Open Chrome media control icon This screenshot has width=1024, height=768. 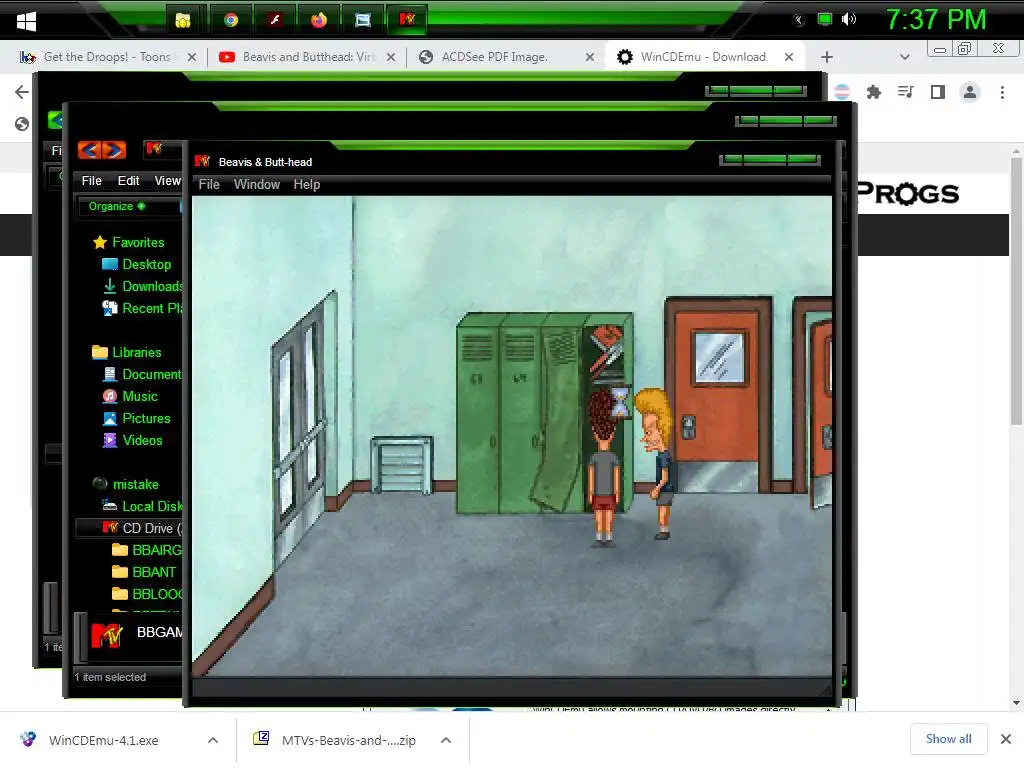coord(905,92)
